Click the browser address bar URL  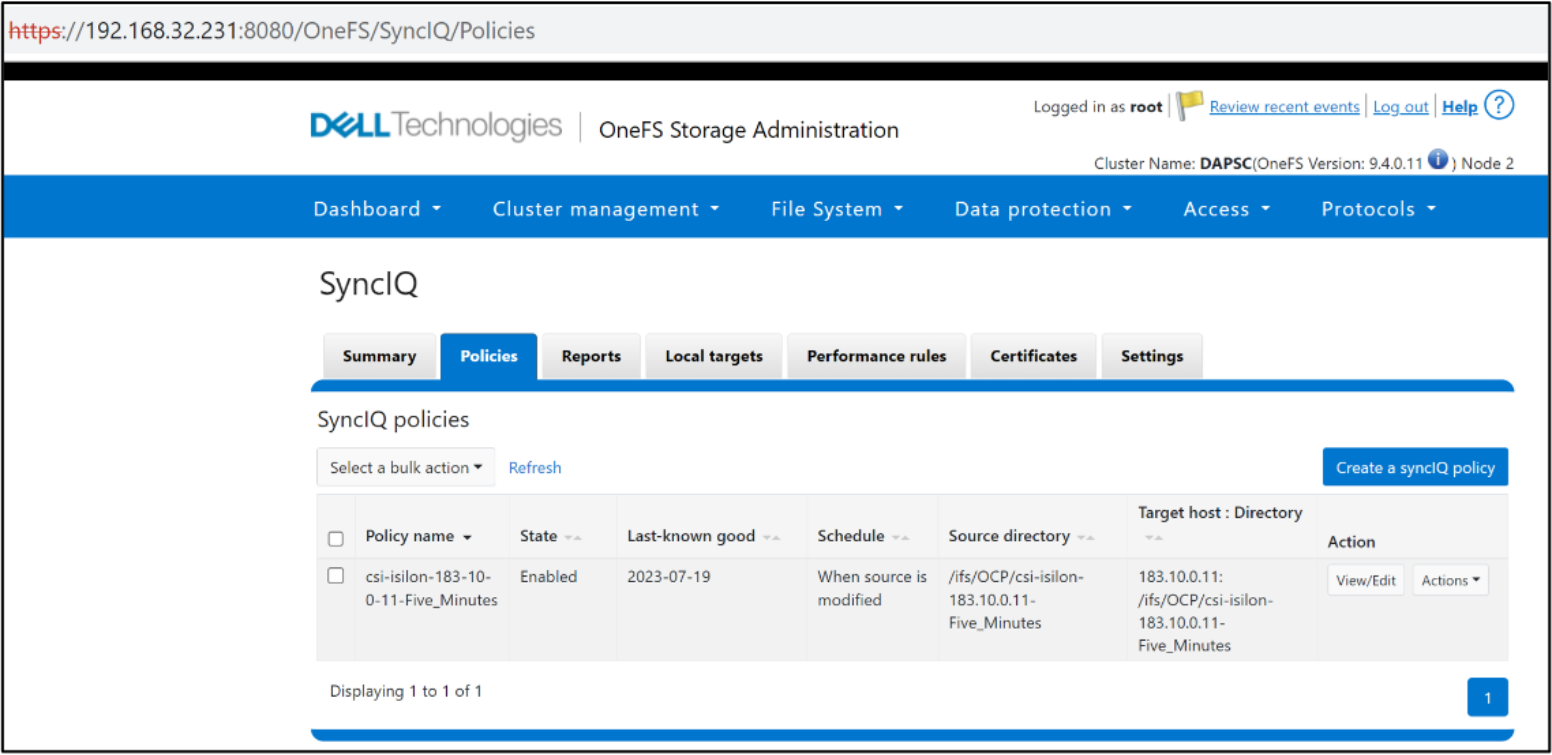[272, 30]
